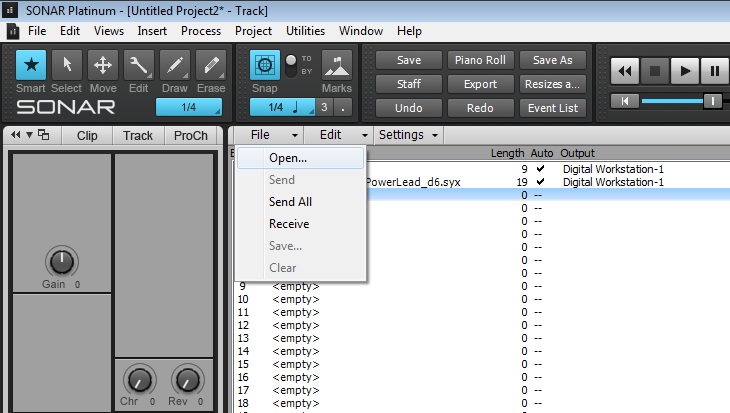Click the Return to Zero button

click(625, 101)
